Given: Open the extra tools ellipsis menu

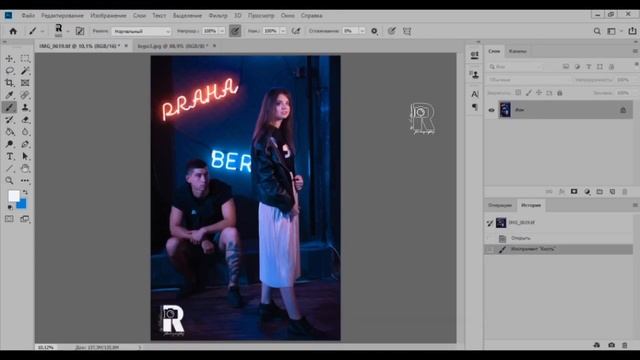Looking at the screenshot, I should 25,180.
